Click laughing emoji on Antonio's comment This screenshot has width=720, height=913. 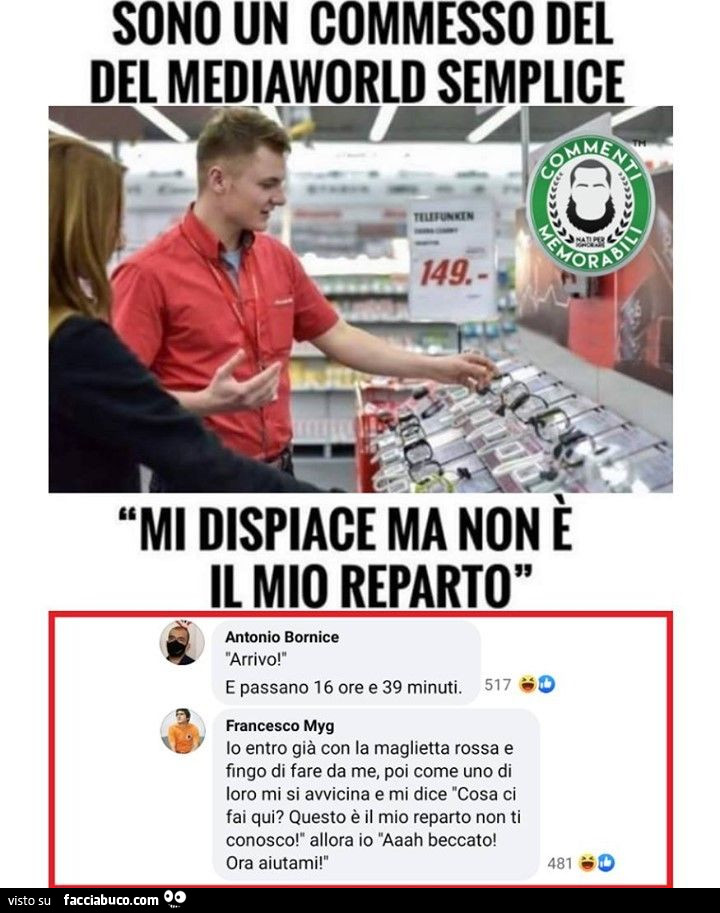527,684
